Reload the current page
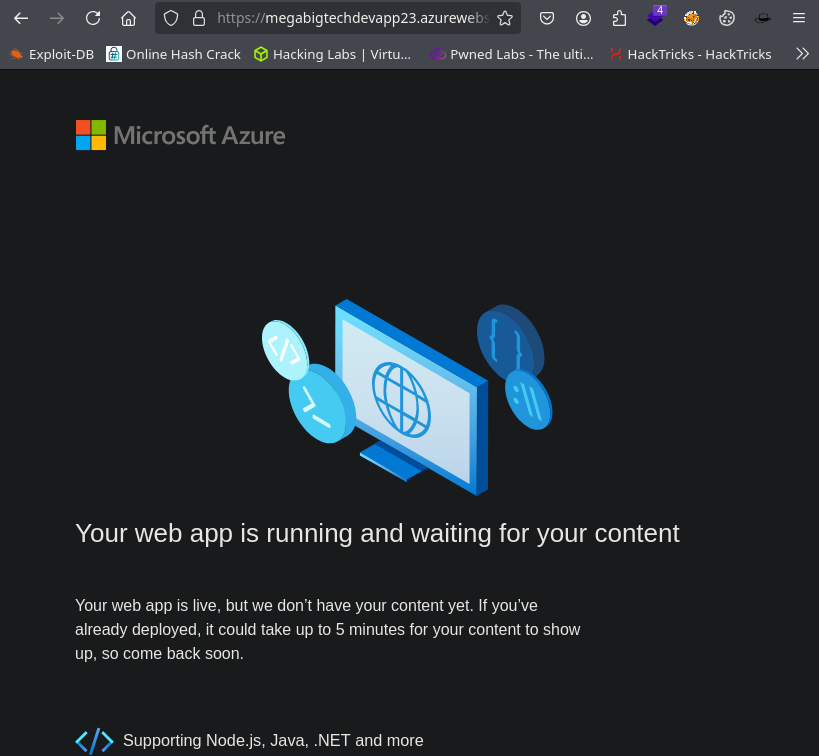This screenshot has width=819, height=756. click(x=93, y=18)
